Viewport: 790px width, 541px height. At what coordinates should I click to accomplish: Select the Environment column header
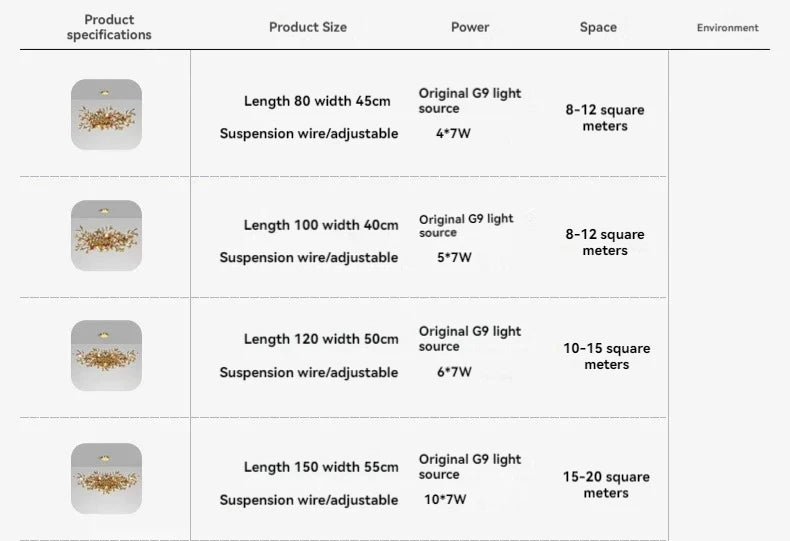coord(728,27)
